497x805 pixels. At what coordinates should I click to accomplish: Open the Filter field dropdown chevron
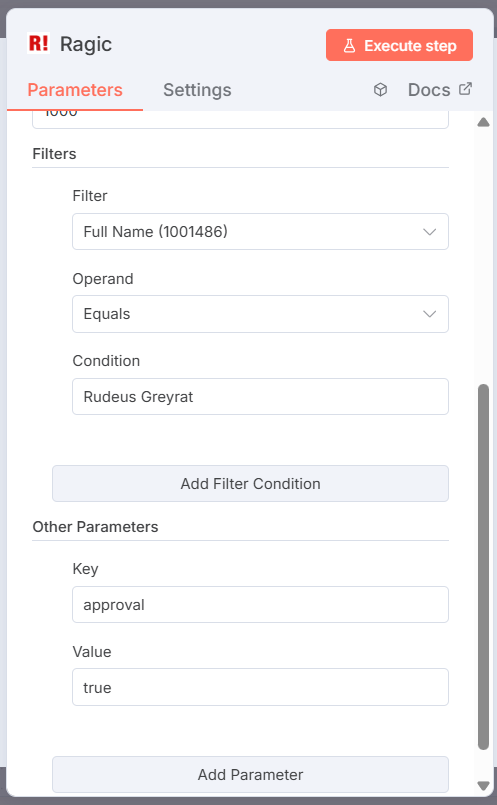coord(430,232)
